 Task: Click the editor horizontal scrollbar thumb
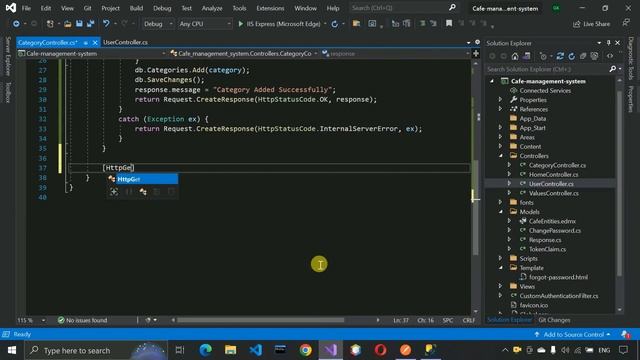click(260, 320)
